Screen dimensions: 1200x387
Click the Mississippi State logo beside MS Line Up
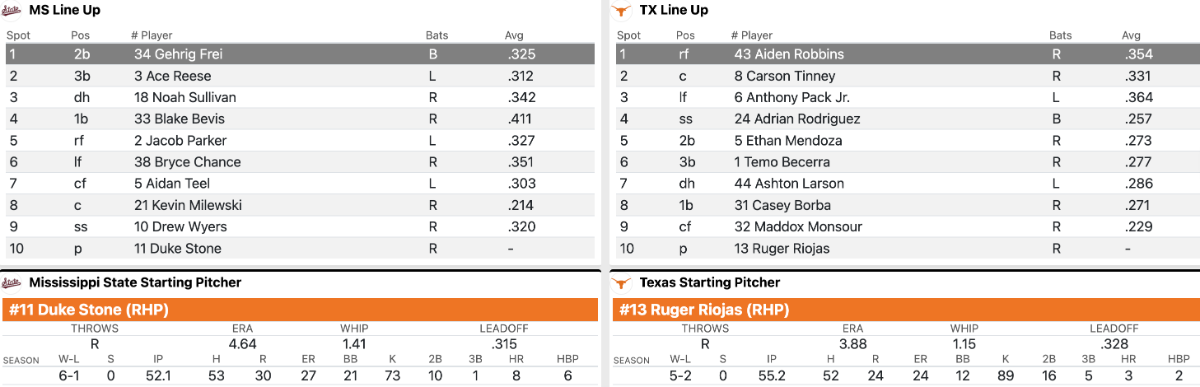point(11,10)
